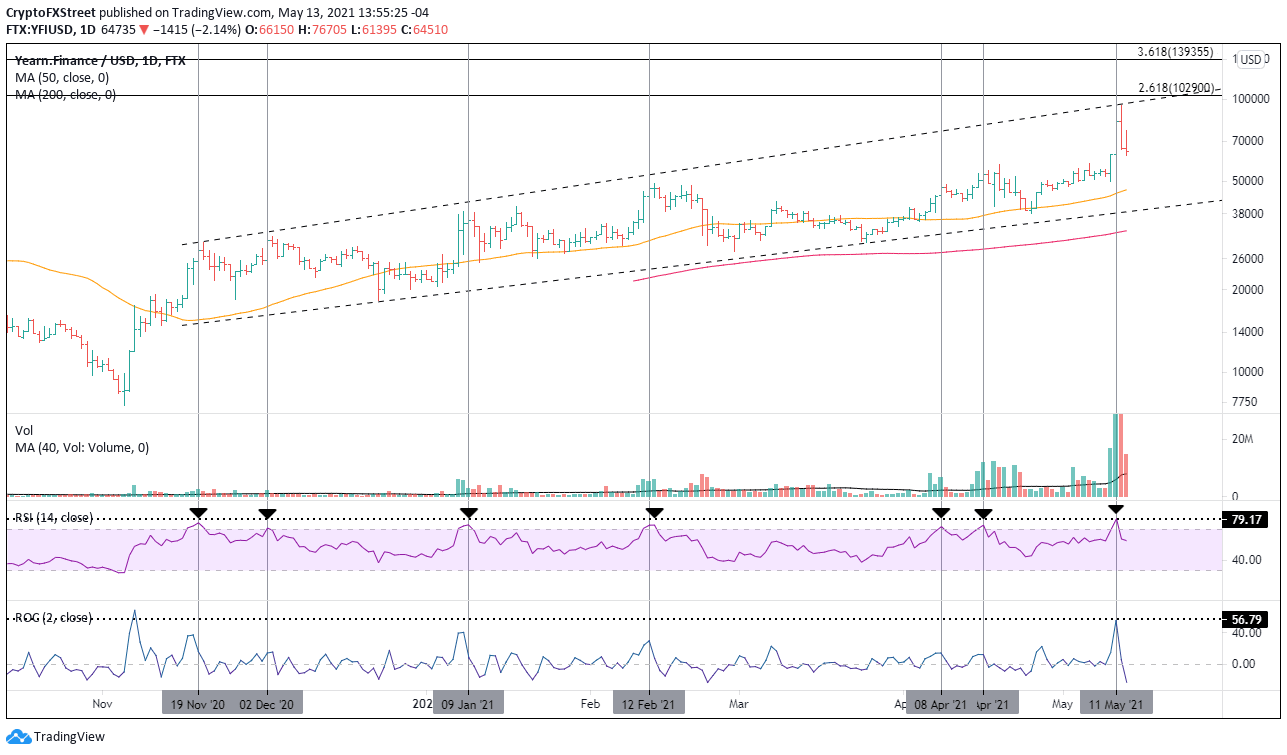This screenshot has width=1287, height=755.
Task: Select the arrow marker over 12 Feb '21
Action: (x=652, y=513)
